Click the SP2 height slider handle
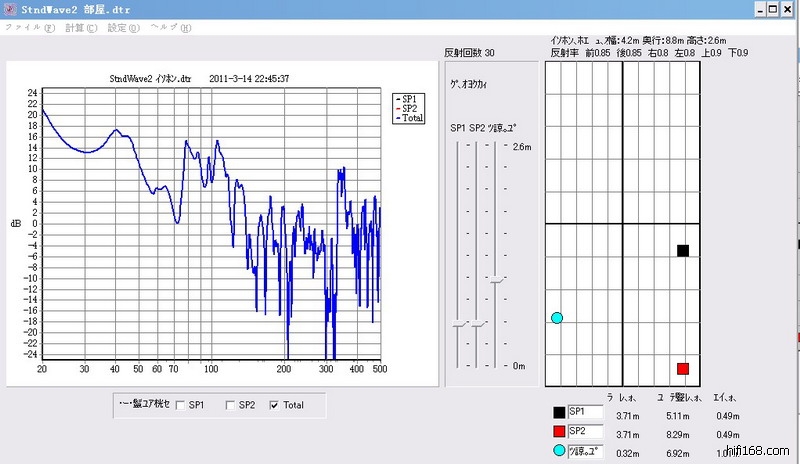This screenshot has height=464, width=800. [x=477, y=325]
